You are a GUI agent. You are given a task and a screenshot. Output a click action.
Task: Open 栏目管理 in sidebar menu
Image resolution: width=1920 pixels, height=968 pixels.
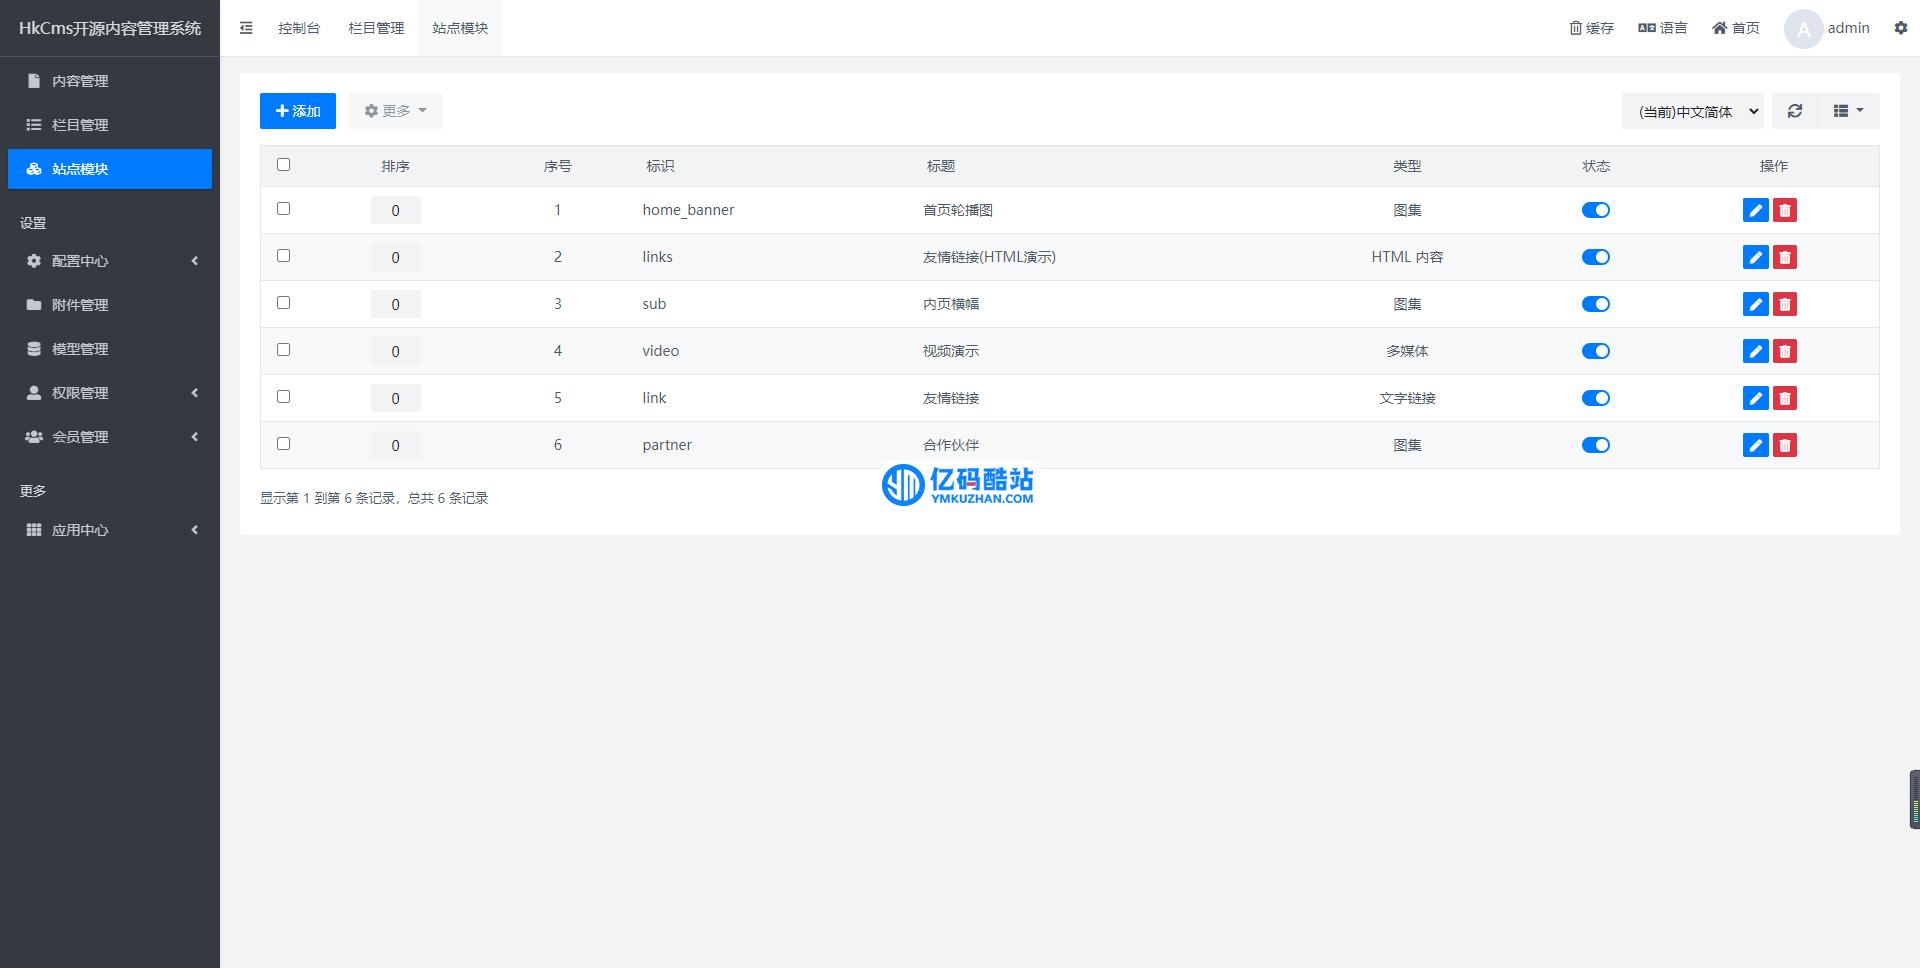(x=110, y=125)
